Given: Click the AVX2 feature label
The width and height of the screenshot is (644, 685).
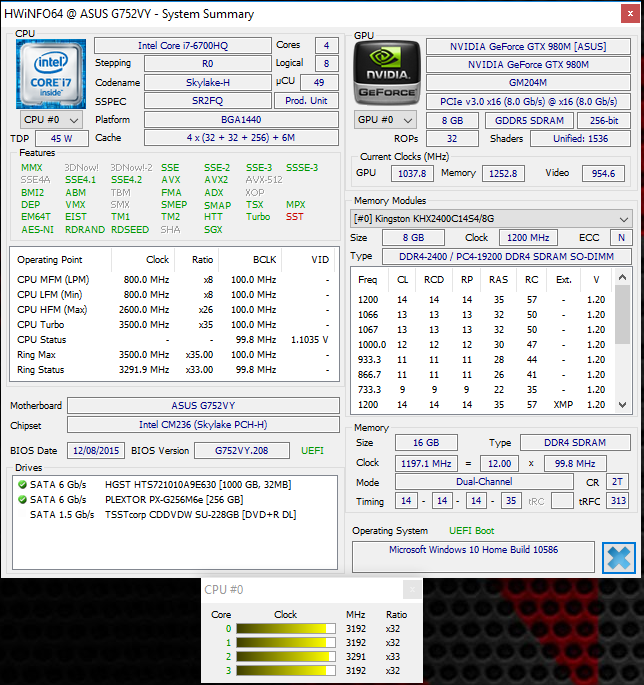Looking at the screenshot, I should coord(216,180).
